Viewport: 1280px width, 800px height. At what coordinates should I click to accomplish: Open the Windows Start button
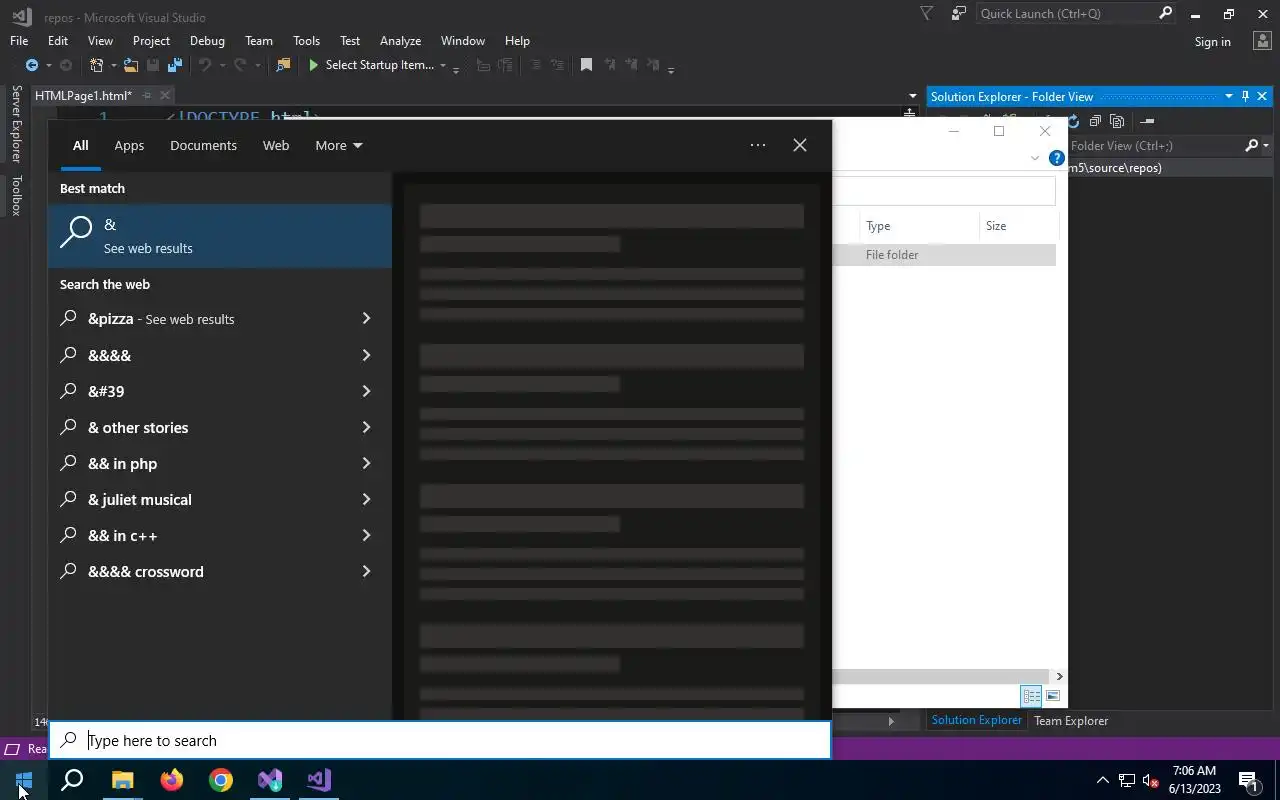coord(24,780)
